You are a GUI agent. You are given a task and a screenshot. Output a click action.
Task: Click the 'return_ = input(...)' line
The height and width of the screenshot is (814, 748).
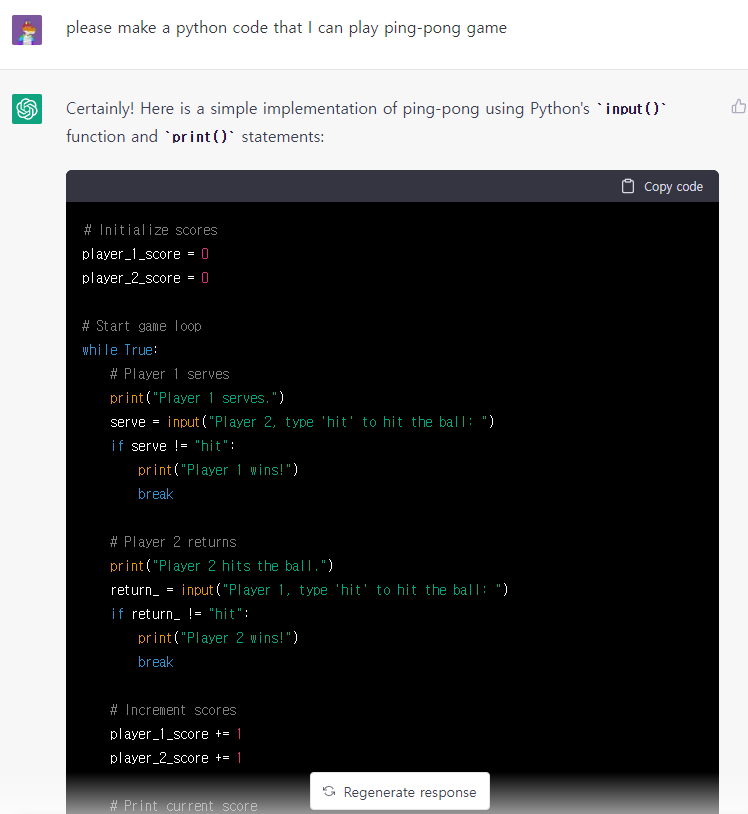pyautogui.click(x=309, y=590)
